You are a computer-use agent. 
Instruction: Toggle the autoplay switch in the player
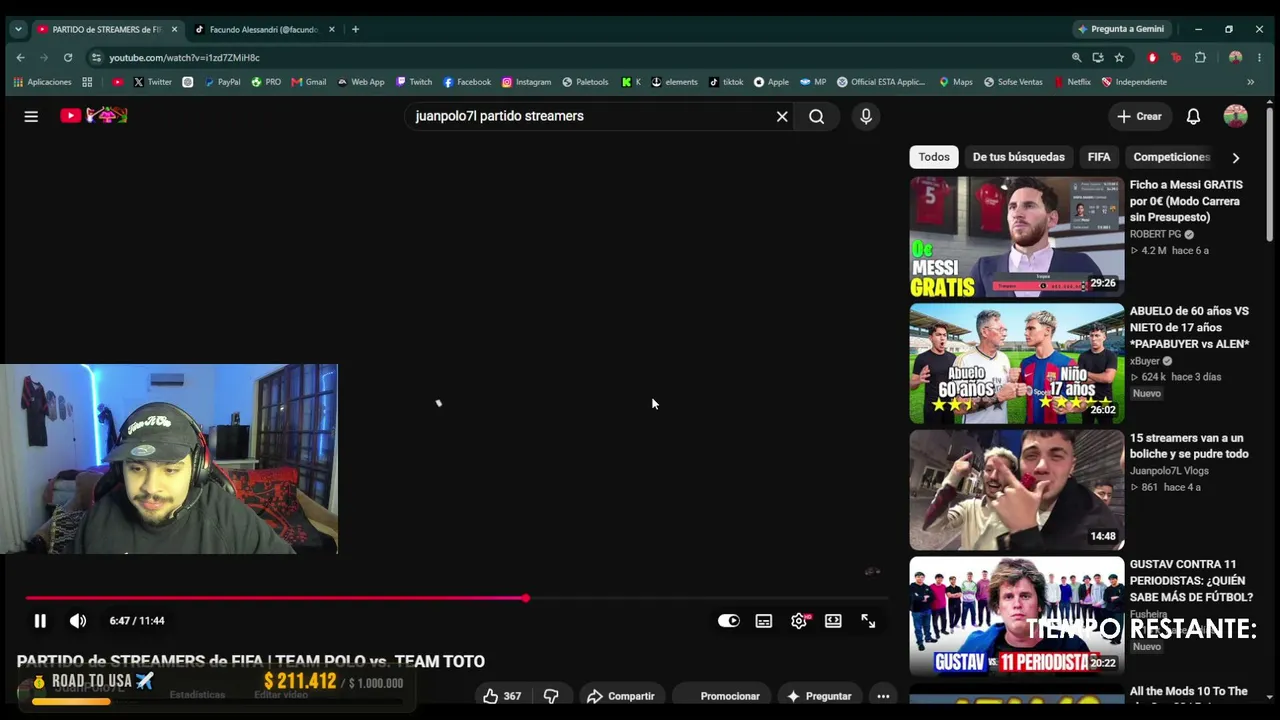(x=729, y=621)
